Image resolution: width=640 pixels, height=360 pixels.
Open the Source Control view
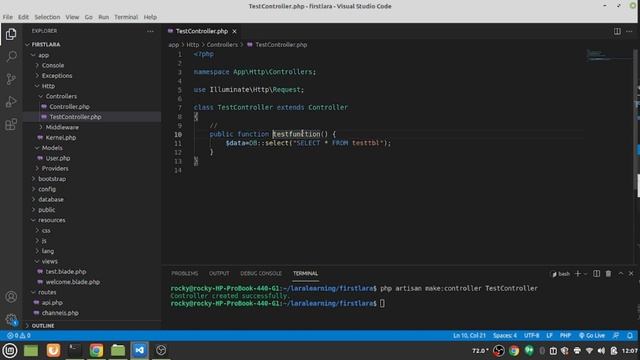(x=11, y=79)
